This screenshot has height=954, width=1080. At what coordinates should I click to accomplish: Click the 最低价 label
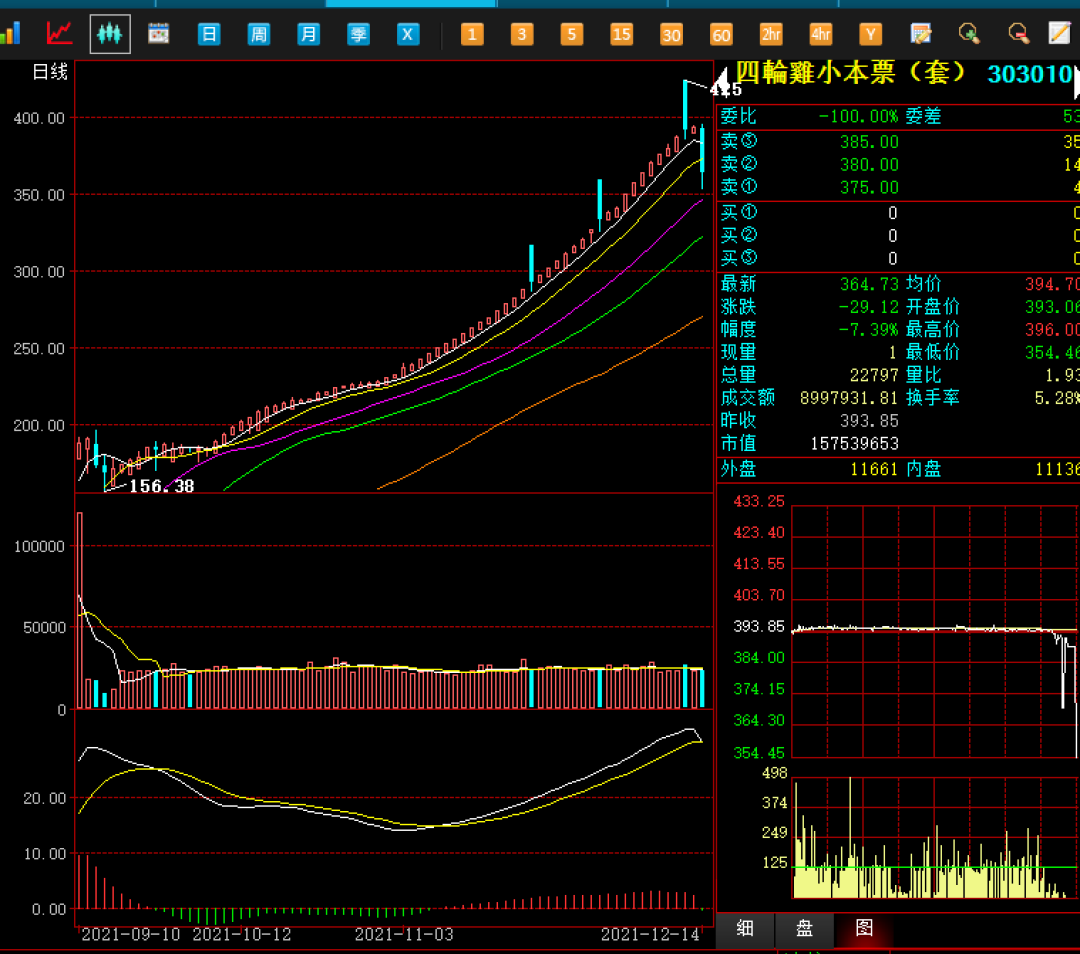[x=933, y=352]
